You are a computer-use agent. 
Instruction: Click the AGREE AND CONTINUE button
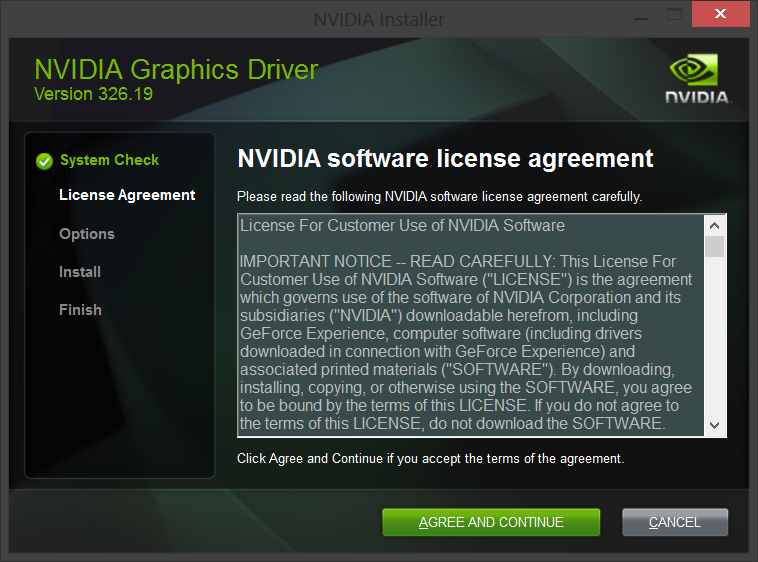click(x=491, y=522)
